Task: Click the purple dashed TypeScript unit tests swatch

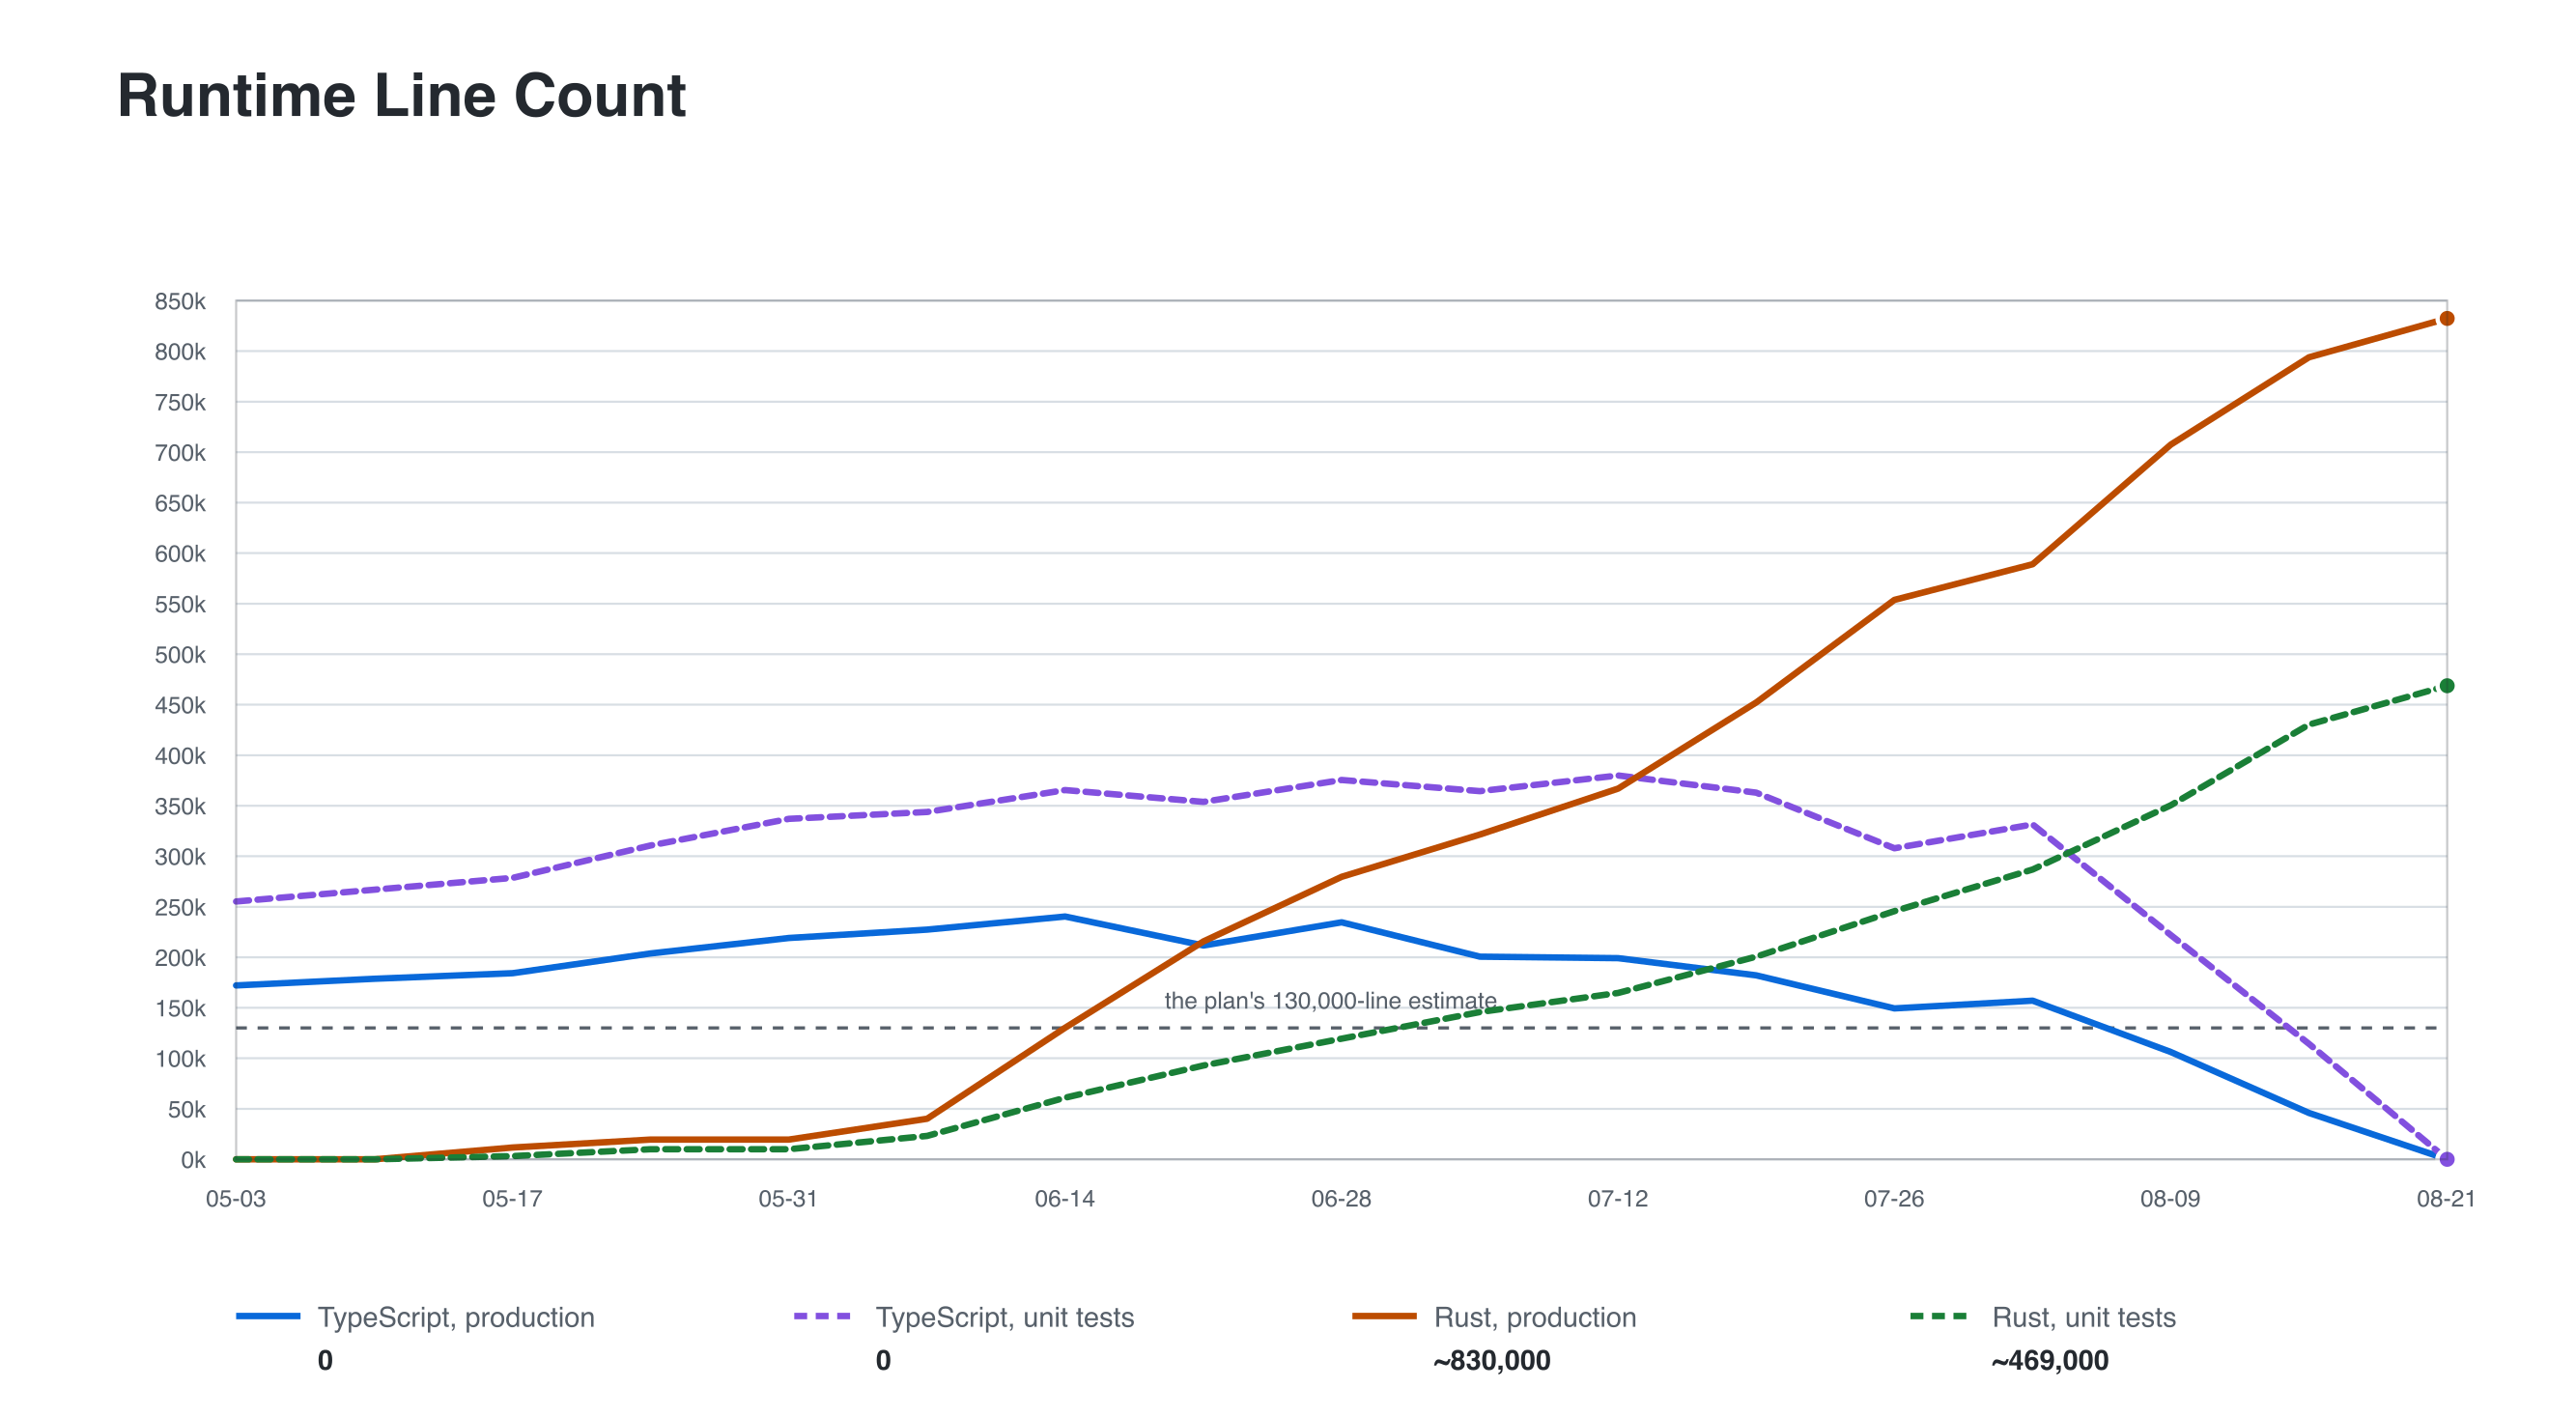Action: tap(822, 1316)
